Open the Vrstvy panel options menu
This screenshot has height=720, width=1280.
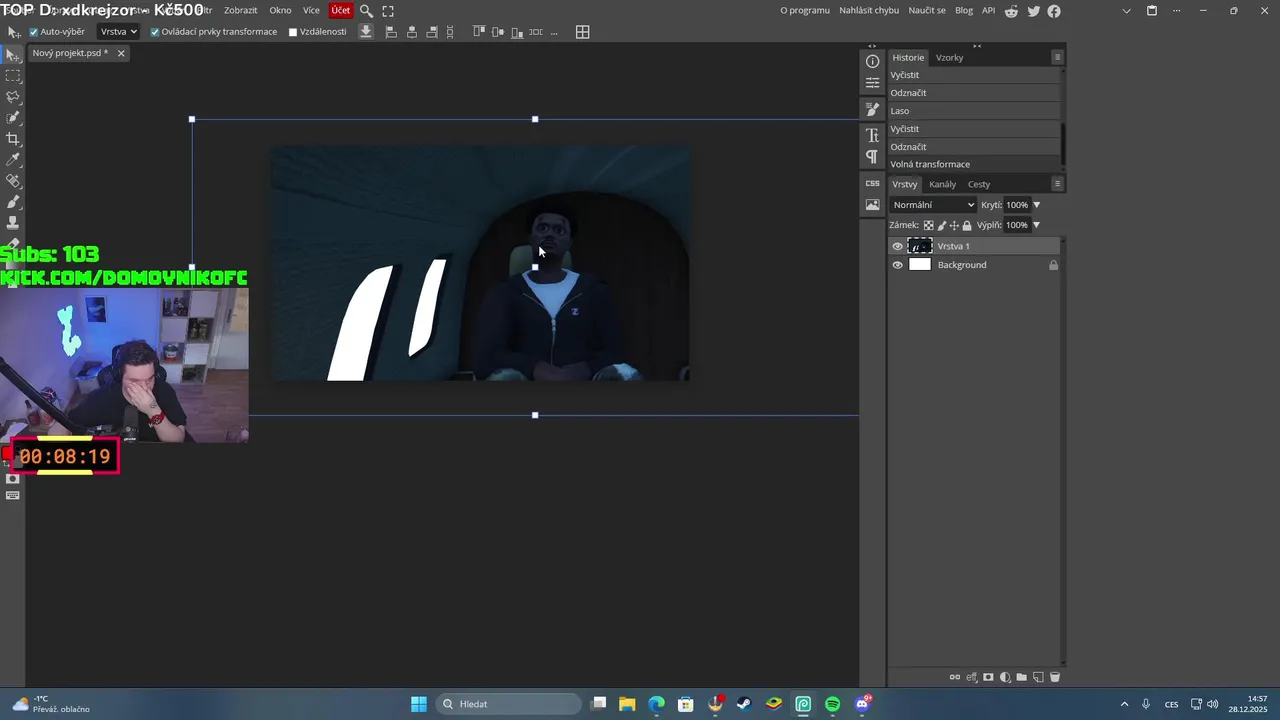pos(1057,184)
